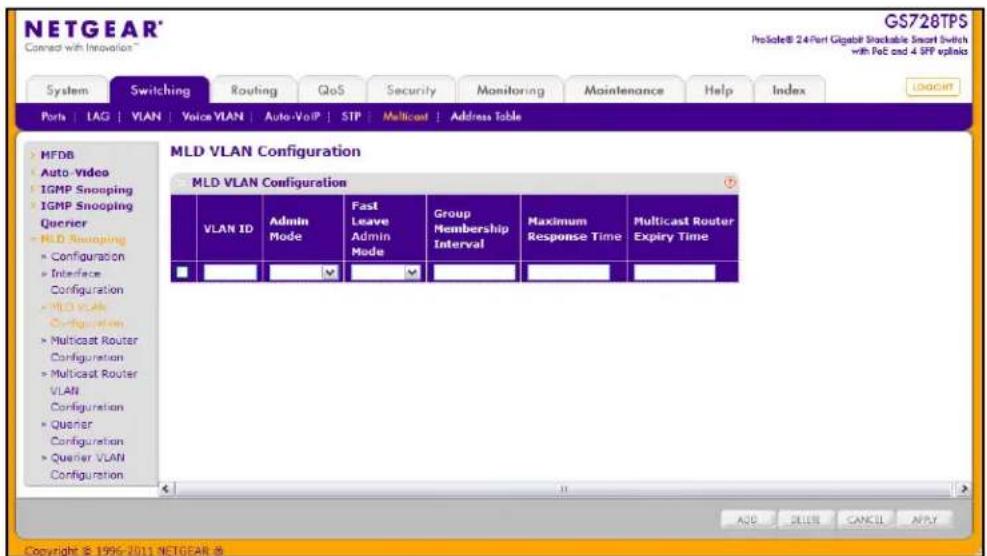987x556 pixels.
Task: Open MLD Snooping Configuration link
Action: click(87, 256)
